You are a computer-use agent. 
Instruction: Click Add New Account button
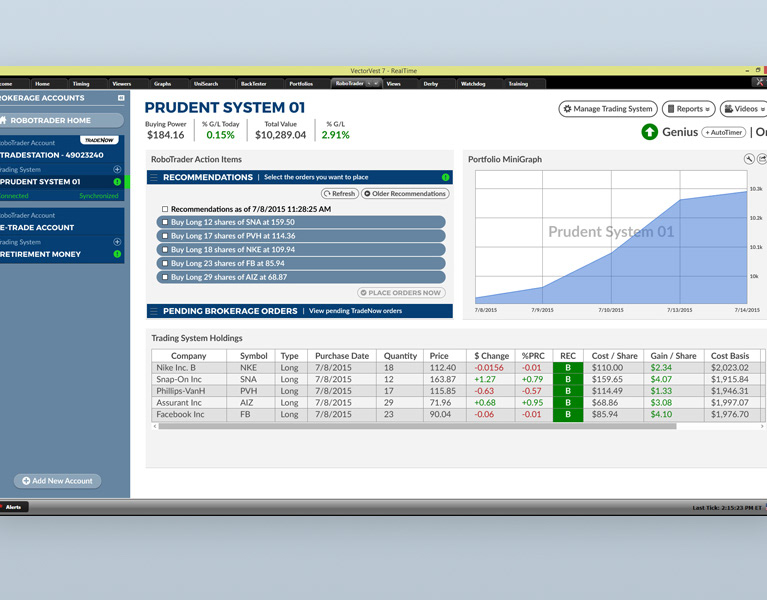pyautogui.click(x=57, y=481)
